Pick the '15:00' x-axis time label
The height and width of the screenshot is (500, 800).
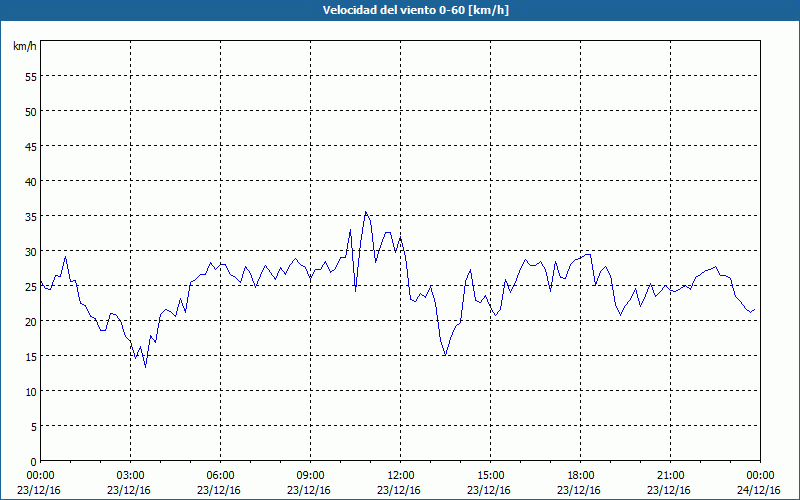click(490, 476)
